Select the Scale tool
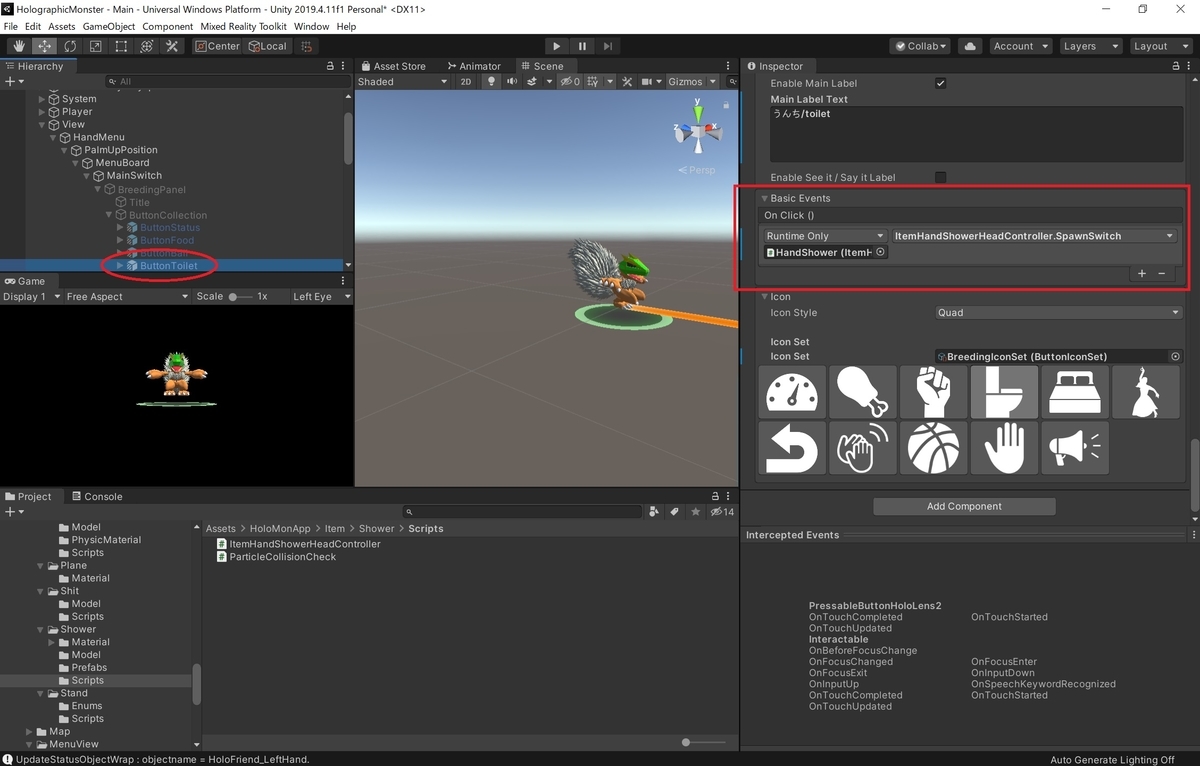The width and height of the screenshot is (1200, 766). [x=95, y=46]
